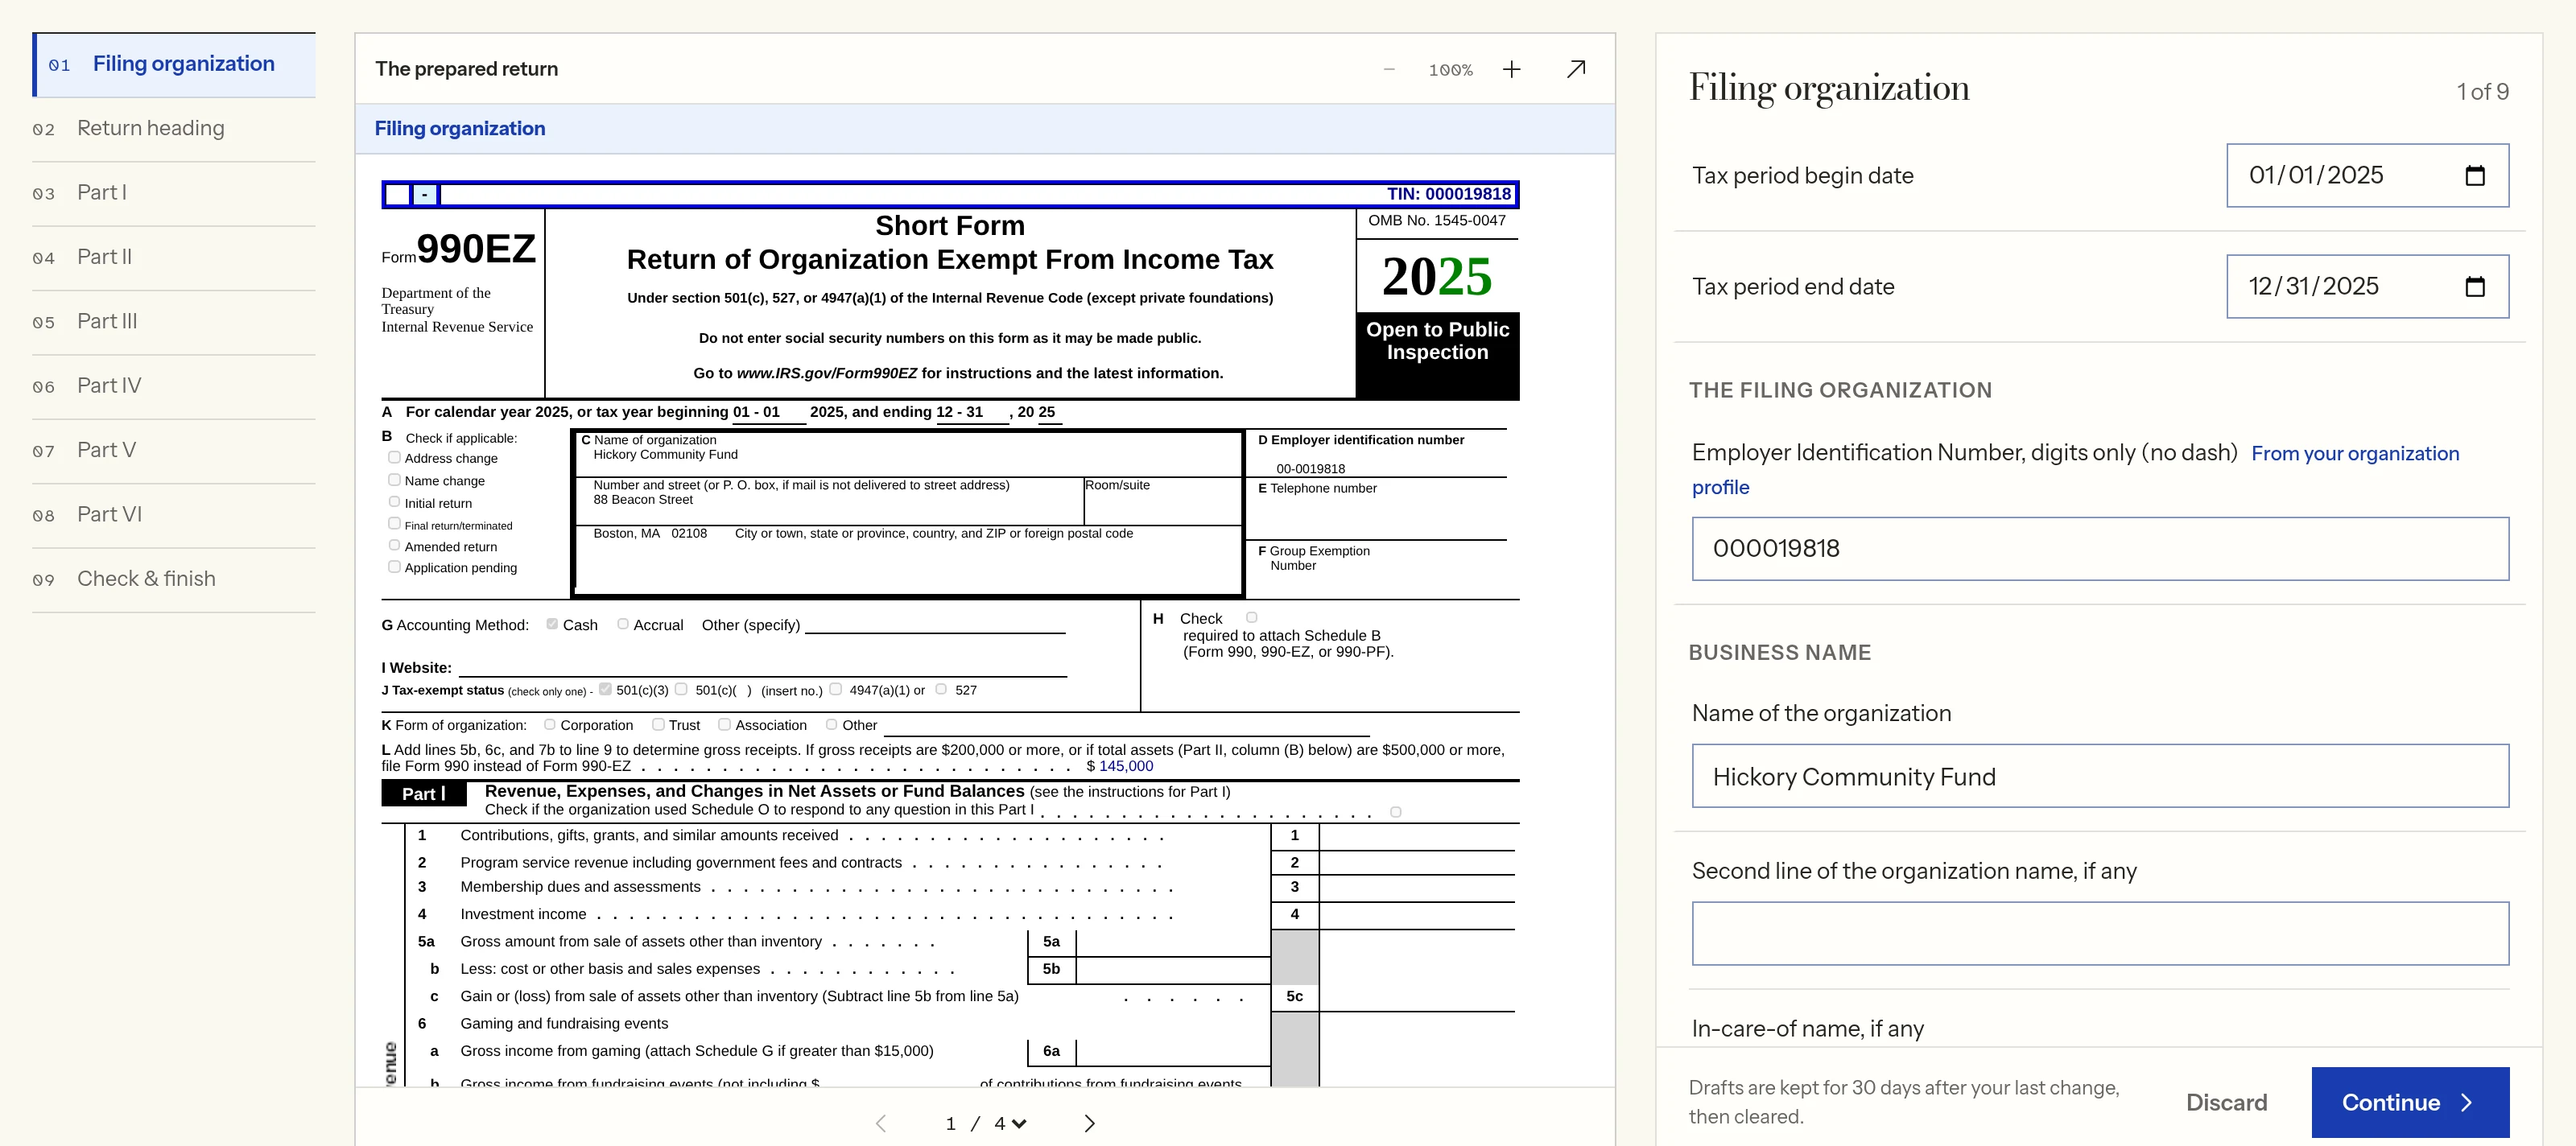Click the 145,000 gross receipts value

[x=1126, y=766]
